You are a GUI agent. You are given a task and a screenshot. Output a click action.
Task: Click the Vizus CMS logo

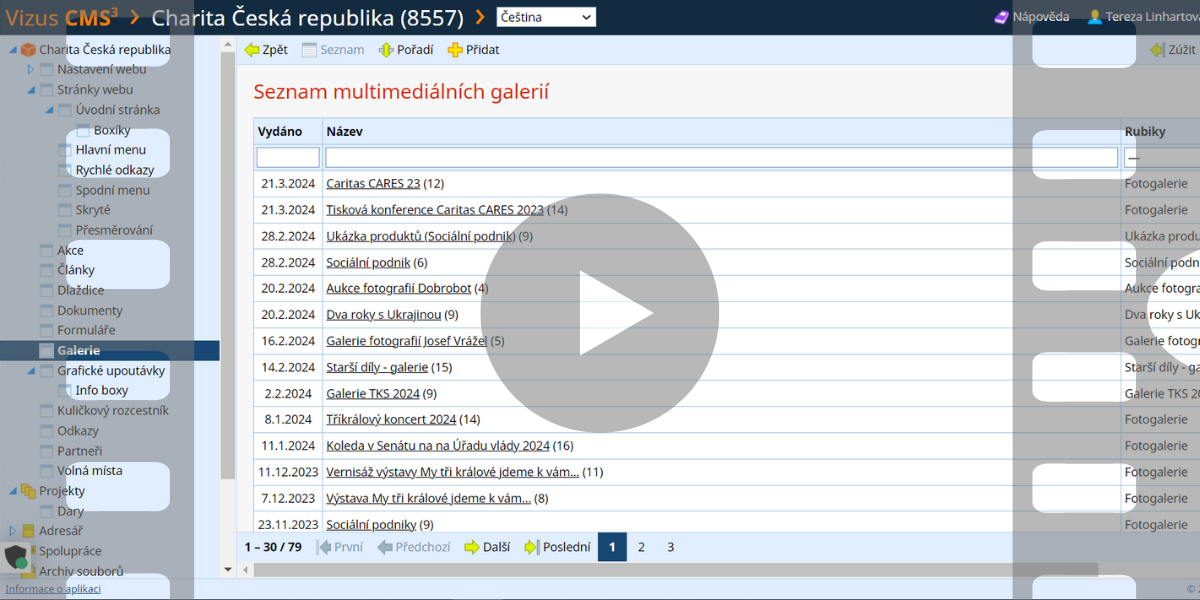[x=62, y=17]
